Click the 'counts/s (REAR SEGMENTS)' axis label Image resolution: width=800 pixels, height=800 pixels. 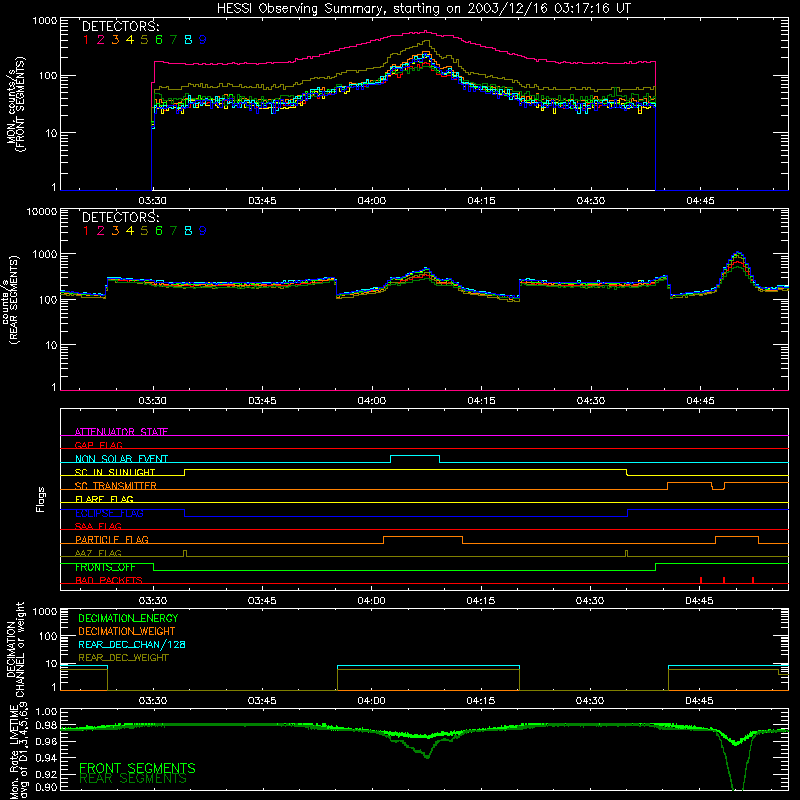[10, 300]
